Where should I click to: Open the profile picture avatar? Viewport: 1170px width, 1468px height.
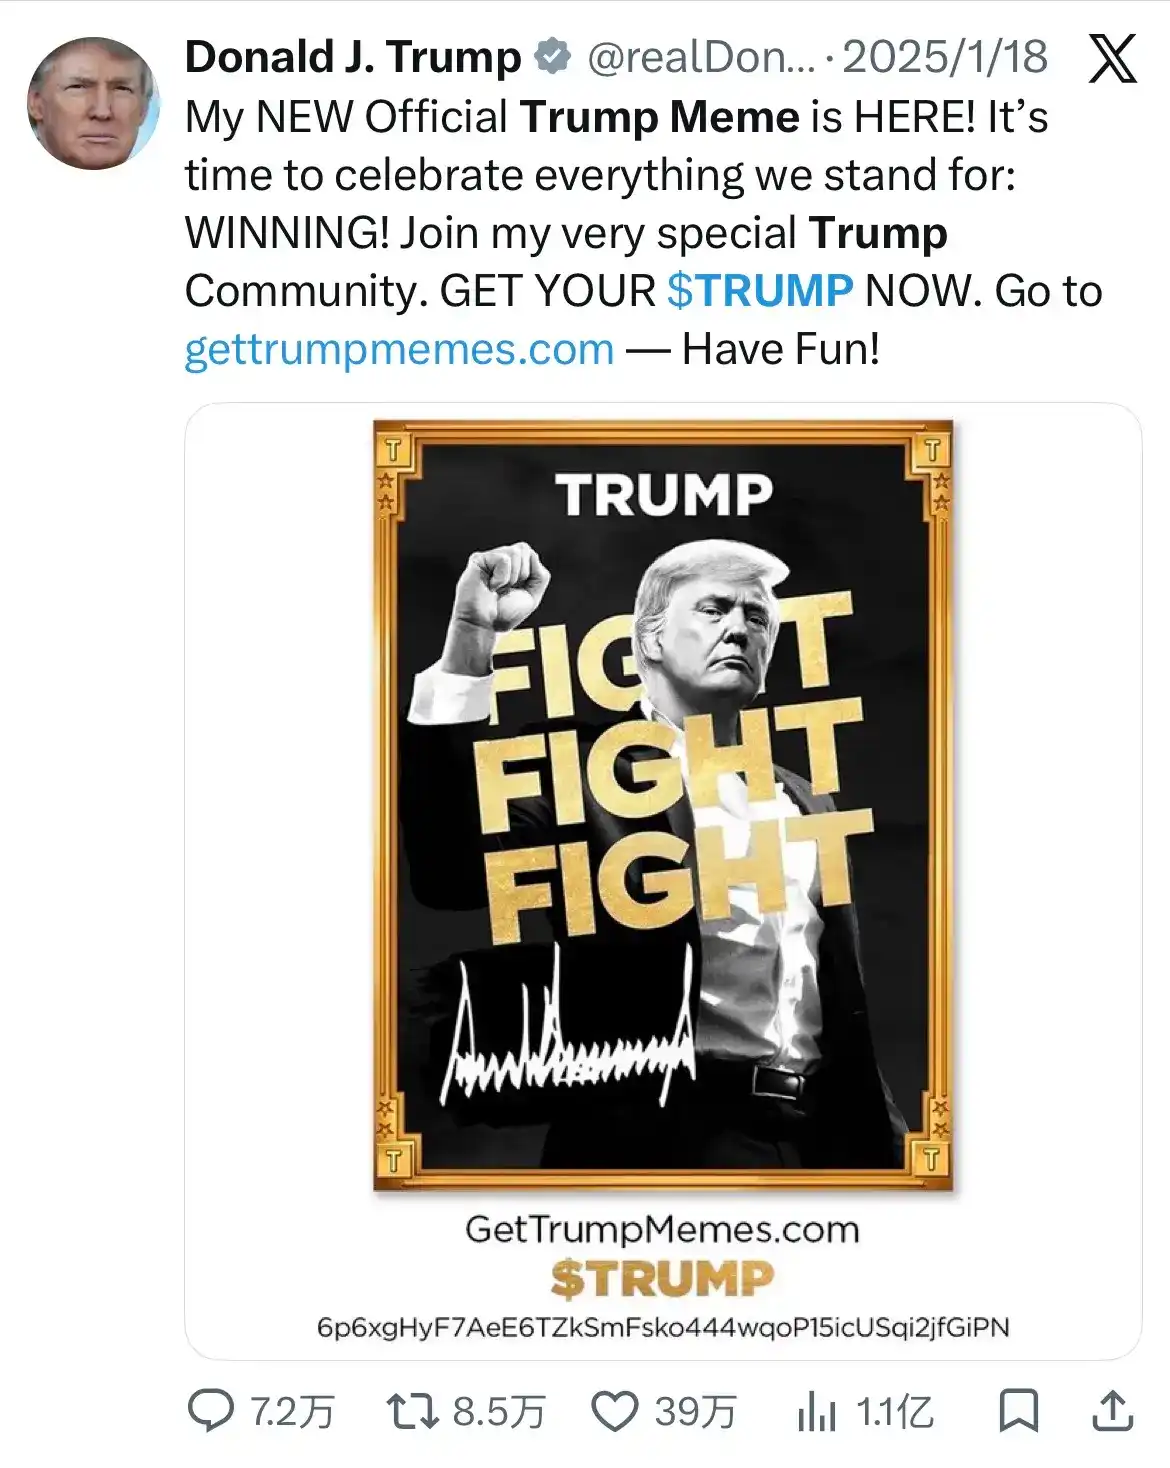[x=93, y=103]
